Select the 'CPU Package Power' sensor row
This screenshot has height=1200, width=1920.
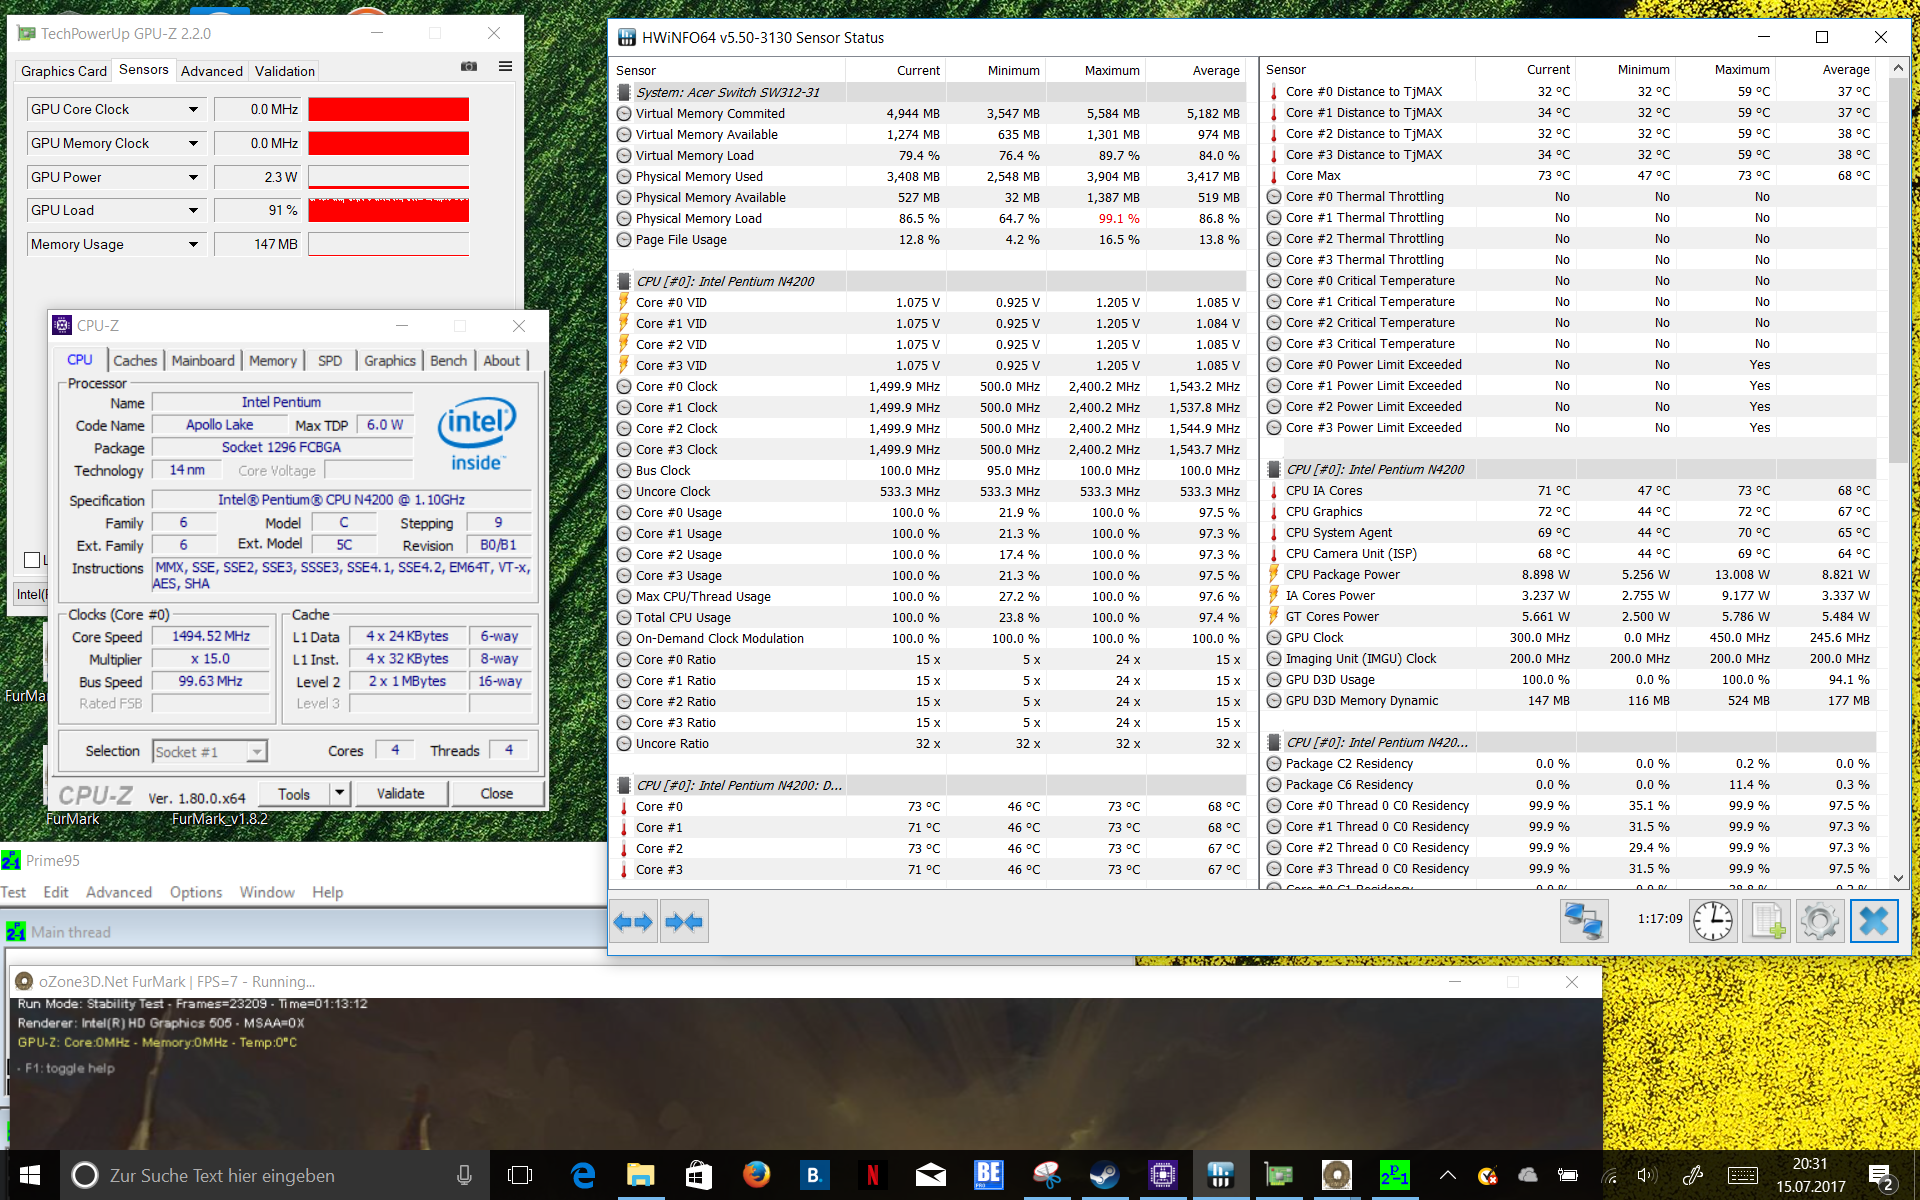(x=1570, y=574)
